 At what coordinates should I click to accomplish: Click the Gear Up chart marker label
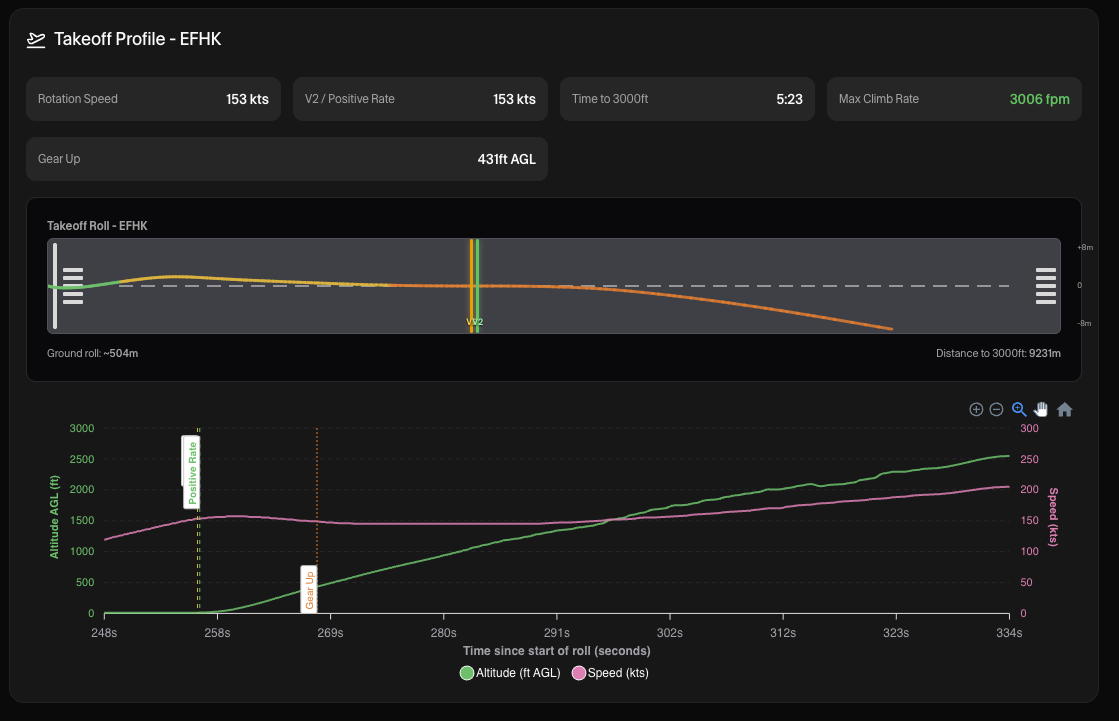309,589
